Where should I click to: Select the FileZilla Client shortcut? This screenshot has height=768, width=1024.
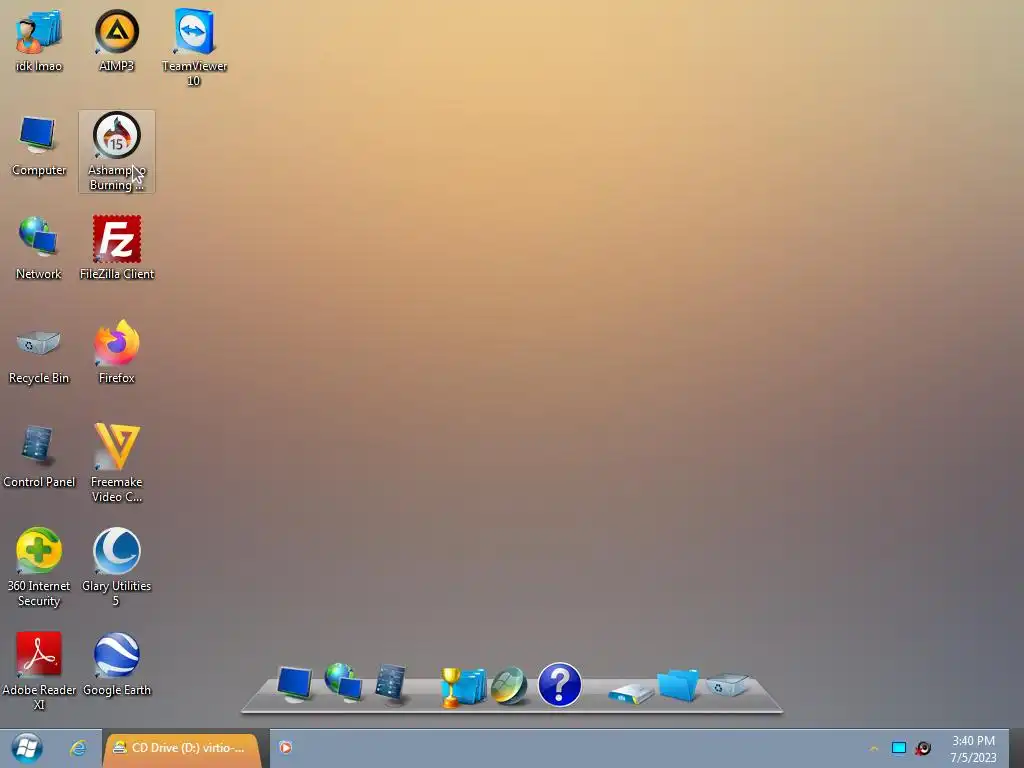(x=117, y=249)
